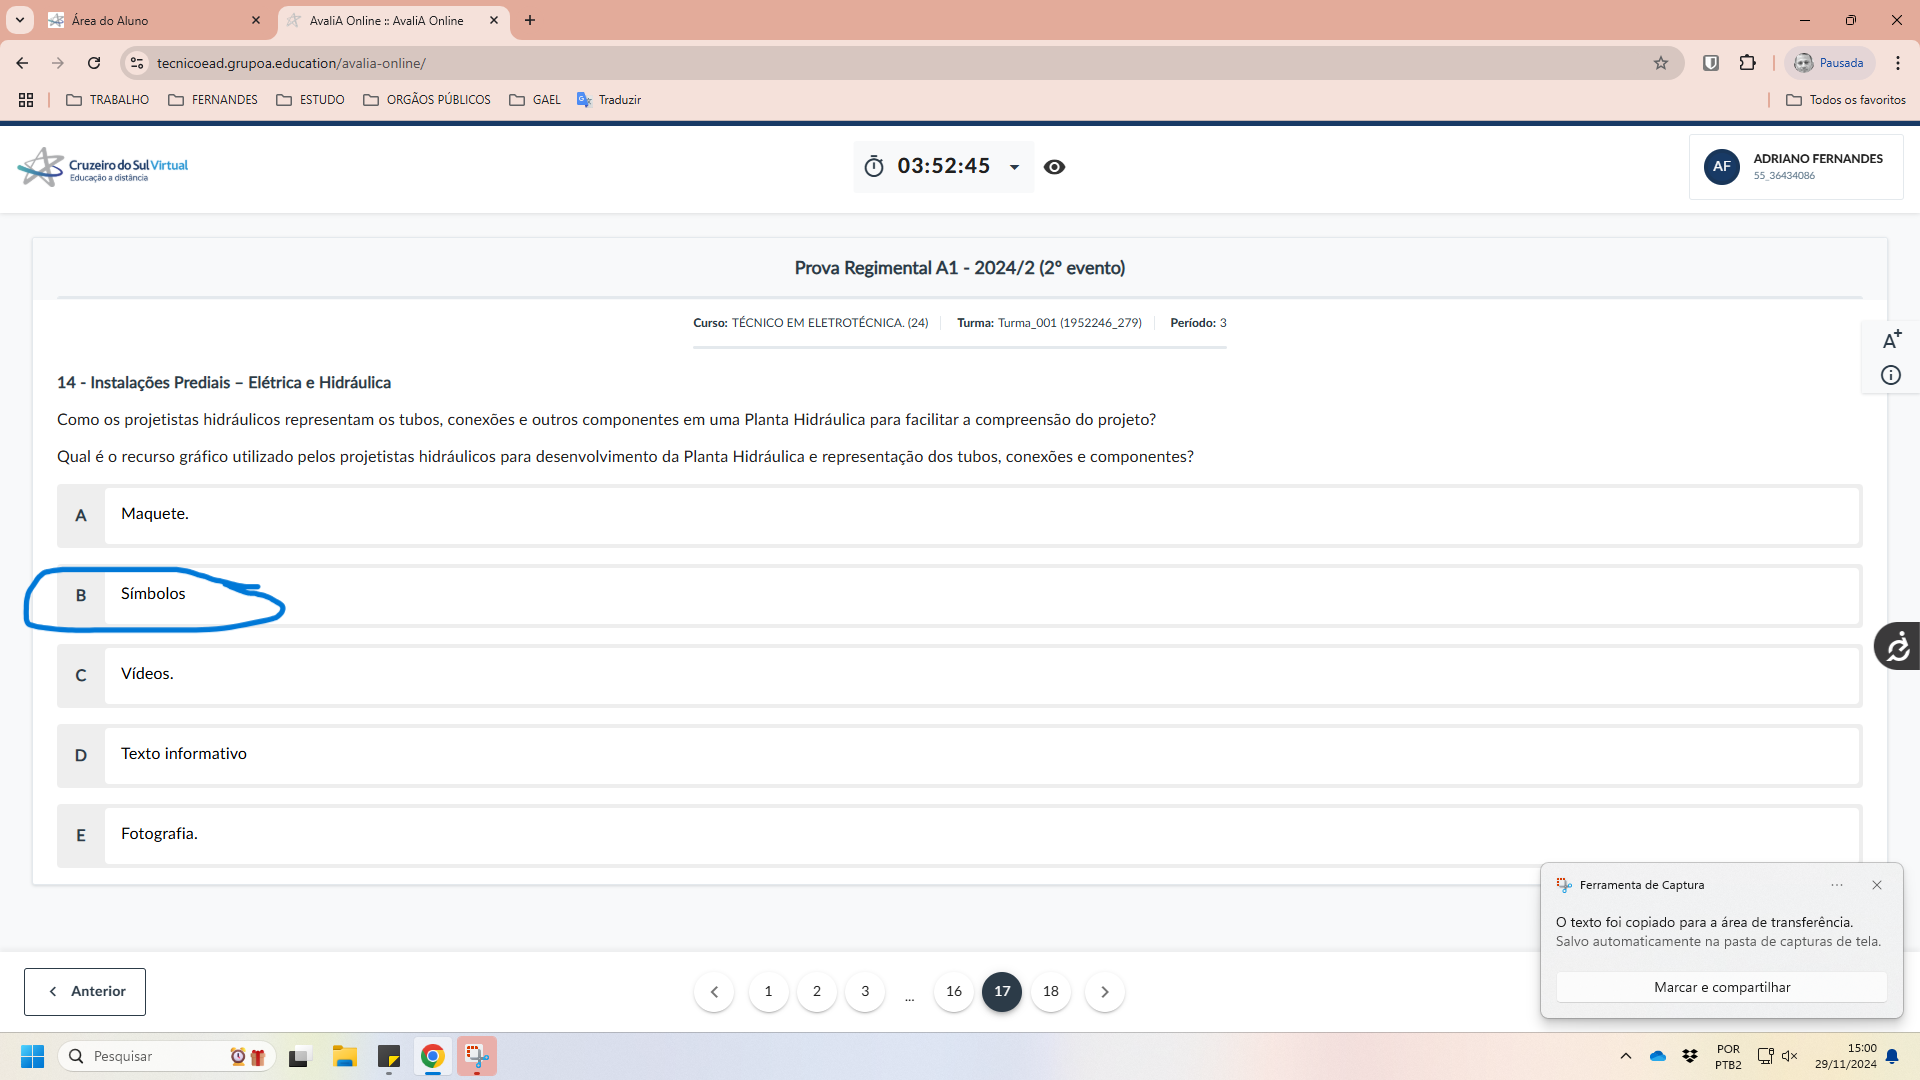This screenshot has width=1920, height=1080.
Task: Increase font size with A+ icon
Action: [x=1891, y=340]
